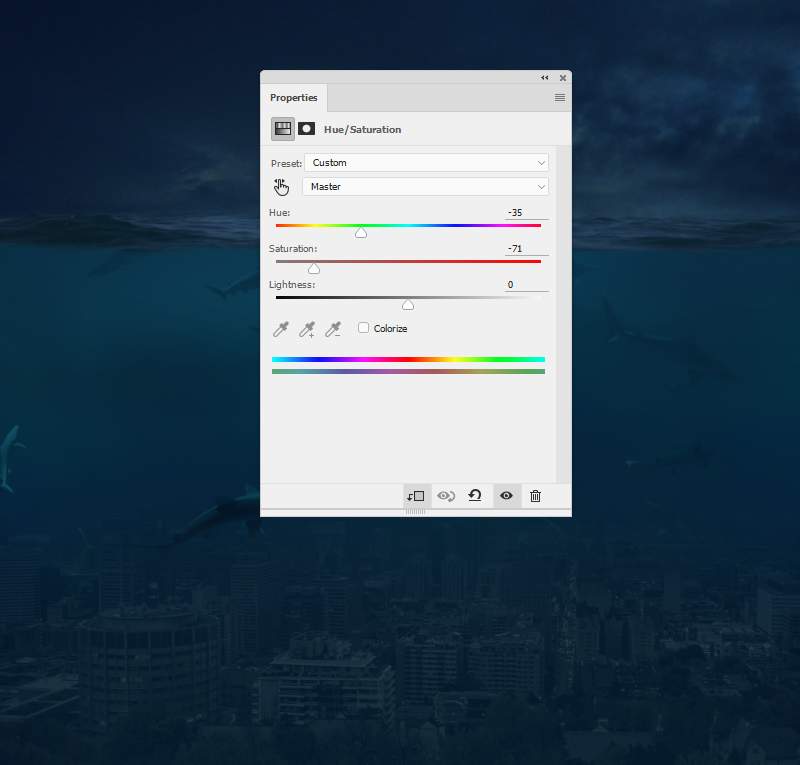
Task: Click the Saturation slider handle
Action: pos(314,268)
